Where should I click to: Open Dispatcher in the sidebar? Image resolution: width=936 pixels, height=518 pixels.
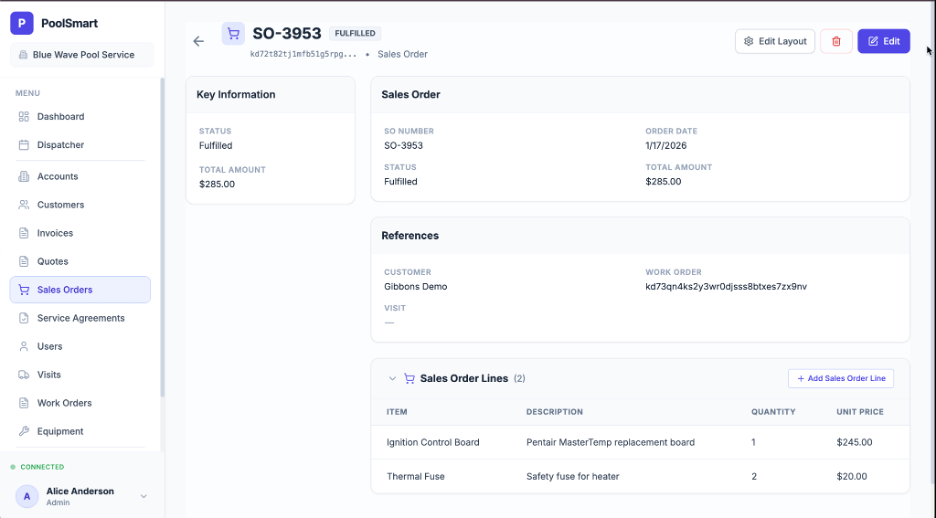pos(60,145)
